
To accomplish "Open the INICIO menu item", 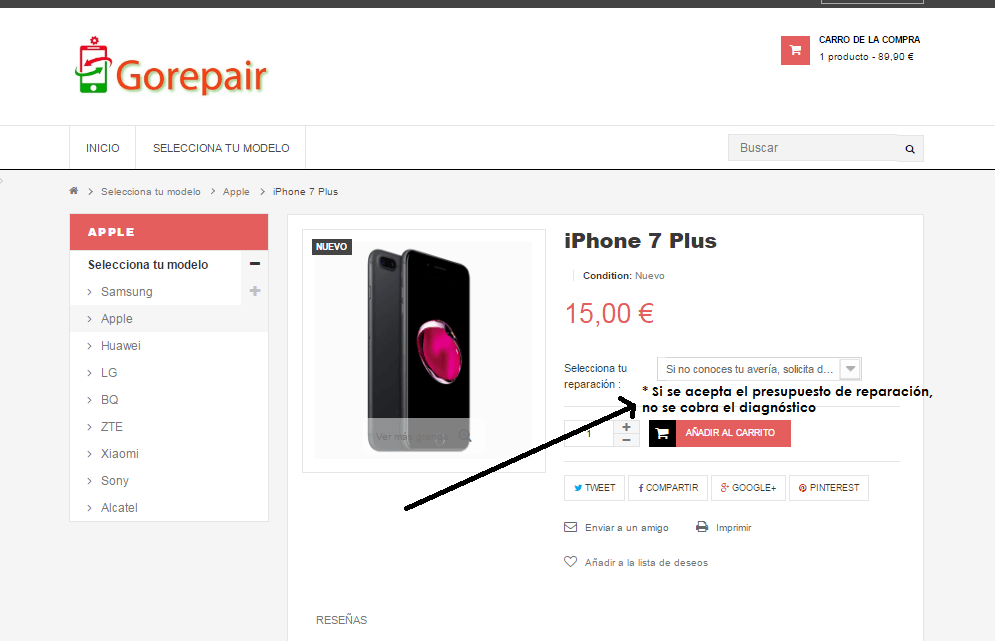I will point(103,148).
